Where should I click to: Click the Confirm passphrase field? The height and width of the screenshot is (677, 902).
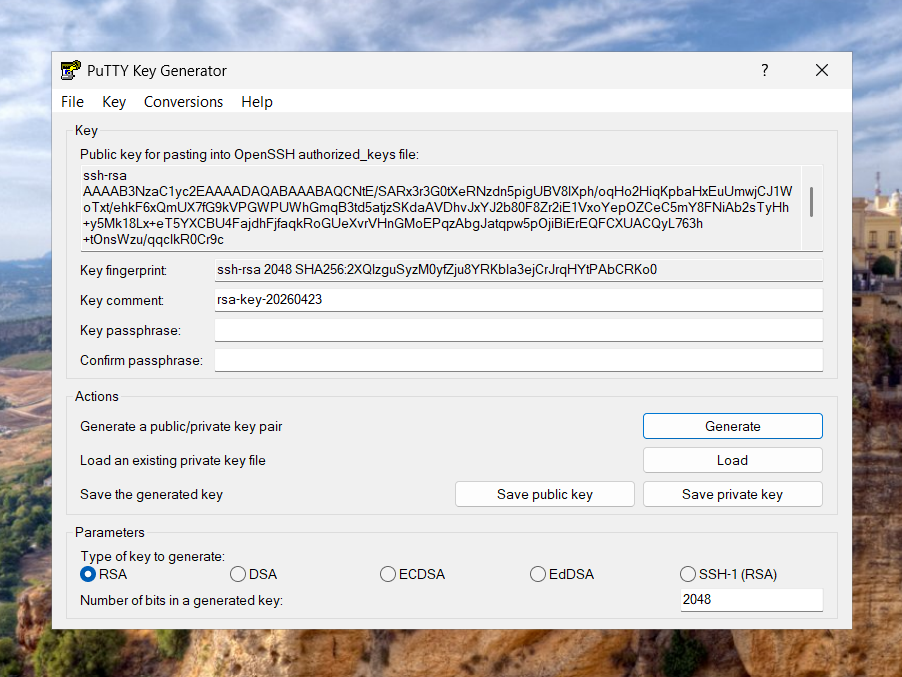519,360
